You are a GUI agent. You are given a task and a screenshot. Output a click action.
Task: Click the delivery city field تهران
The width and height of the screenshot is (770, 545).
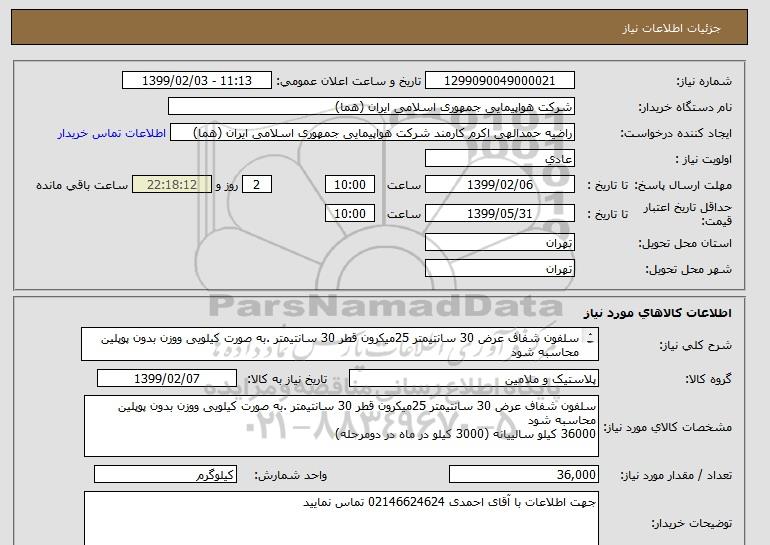coord(499,269)
